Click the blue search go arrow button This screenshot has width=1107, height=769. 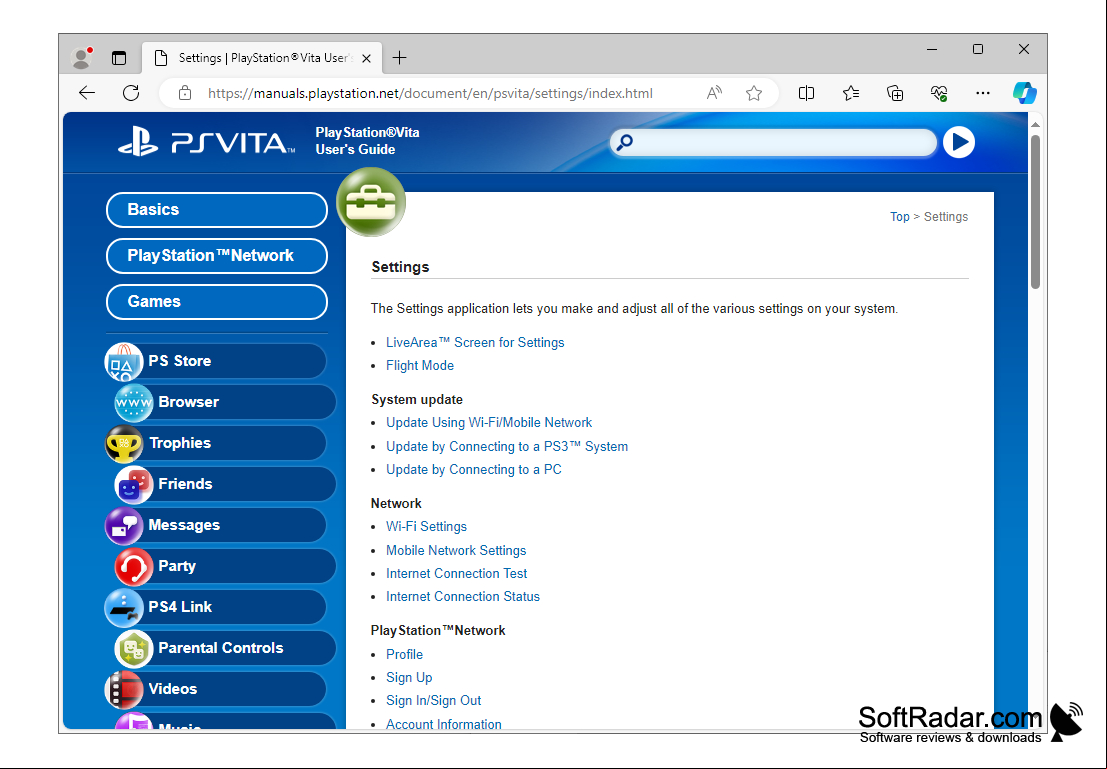(x=959, y=143)
